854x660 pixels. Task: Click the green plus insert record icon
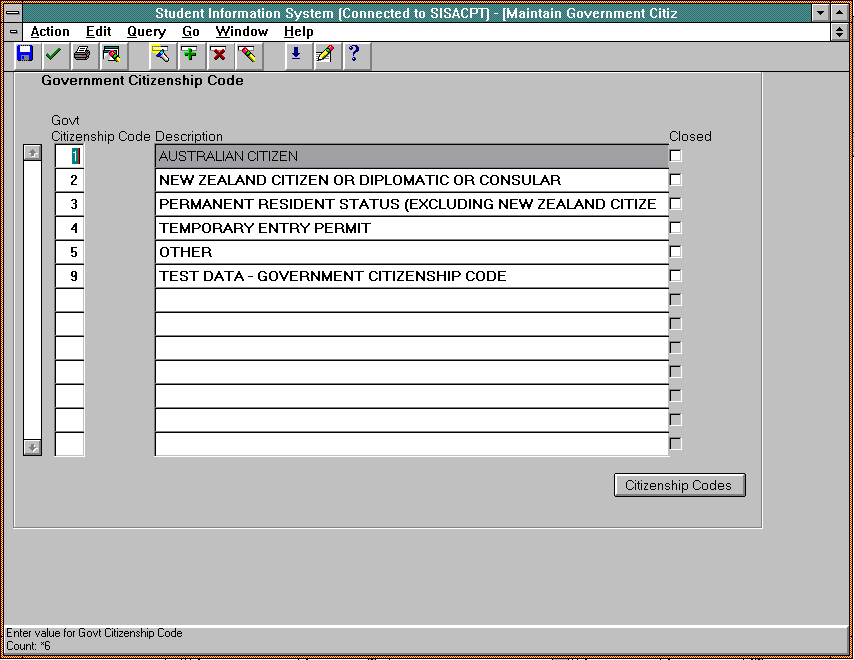[189, 54]
